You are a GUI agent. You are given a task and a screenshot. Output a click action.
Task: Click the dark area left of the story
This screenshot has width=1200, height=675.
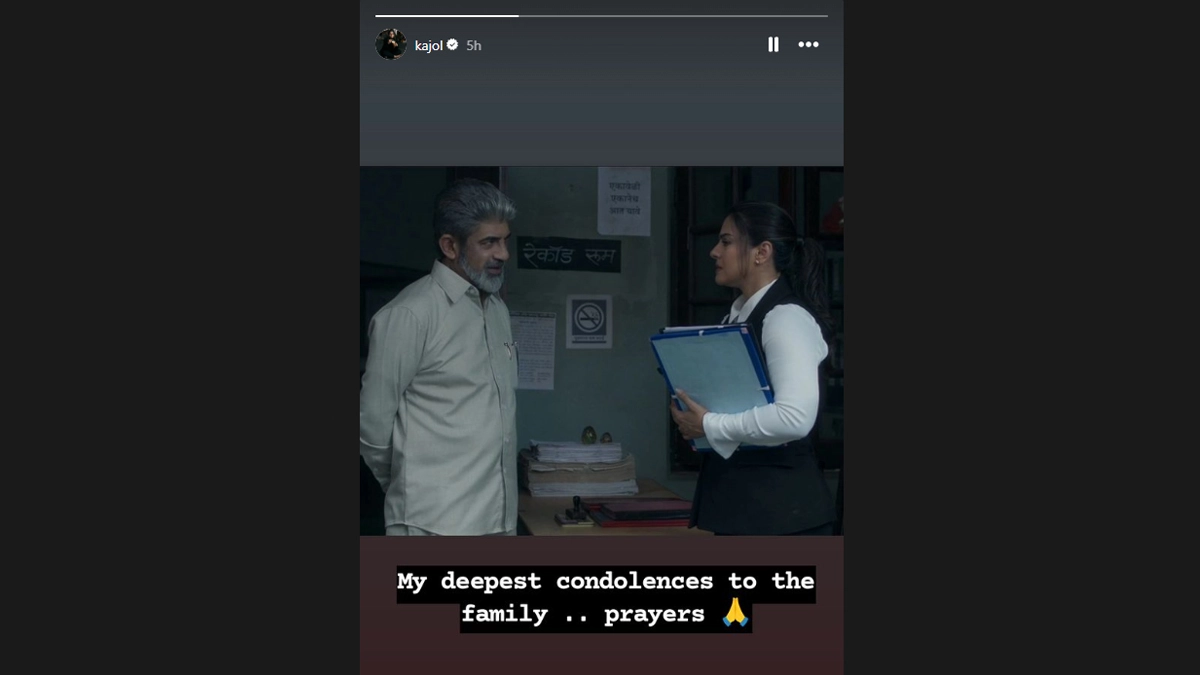(x=180, y=337)
